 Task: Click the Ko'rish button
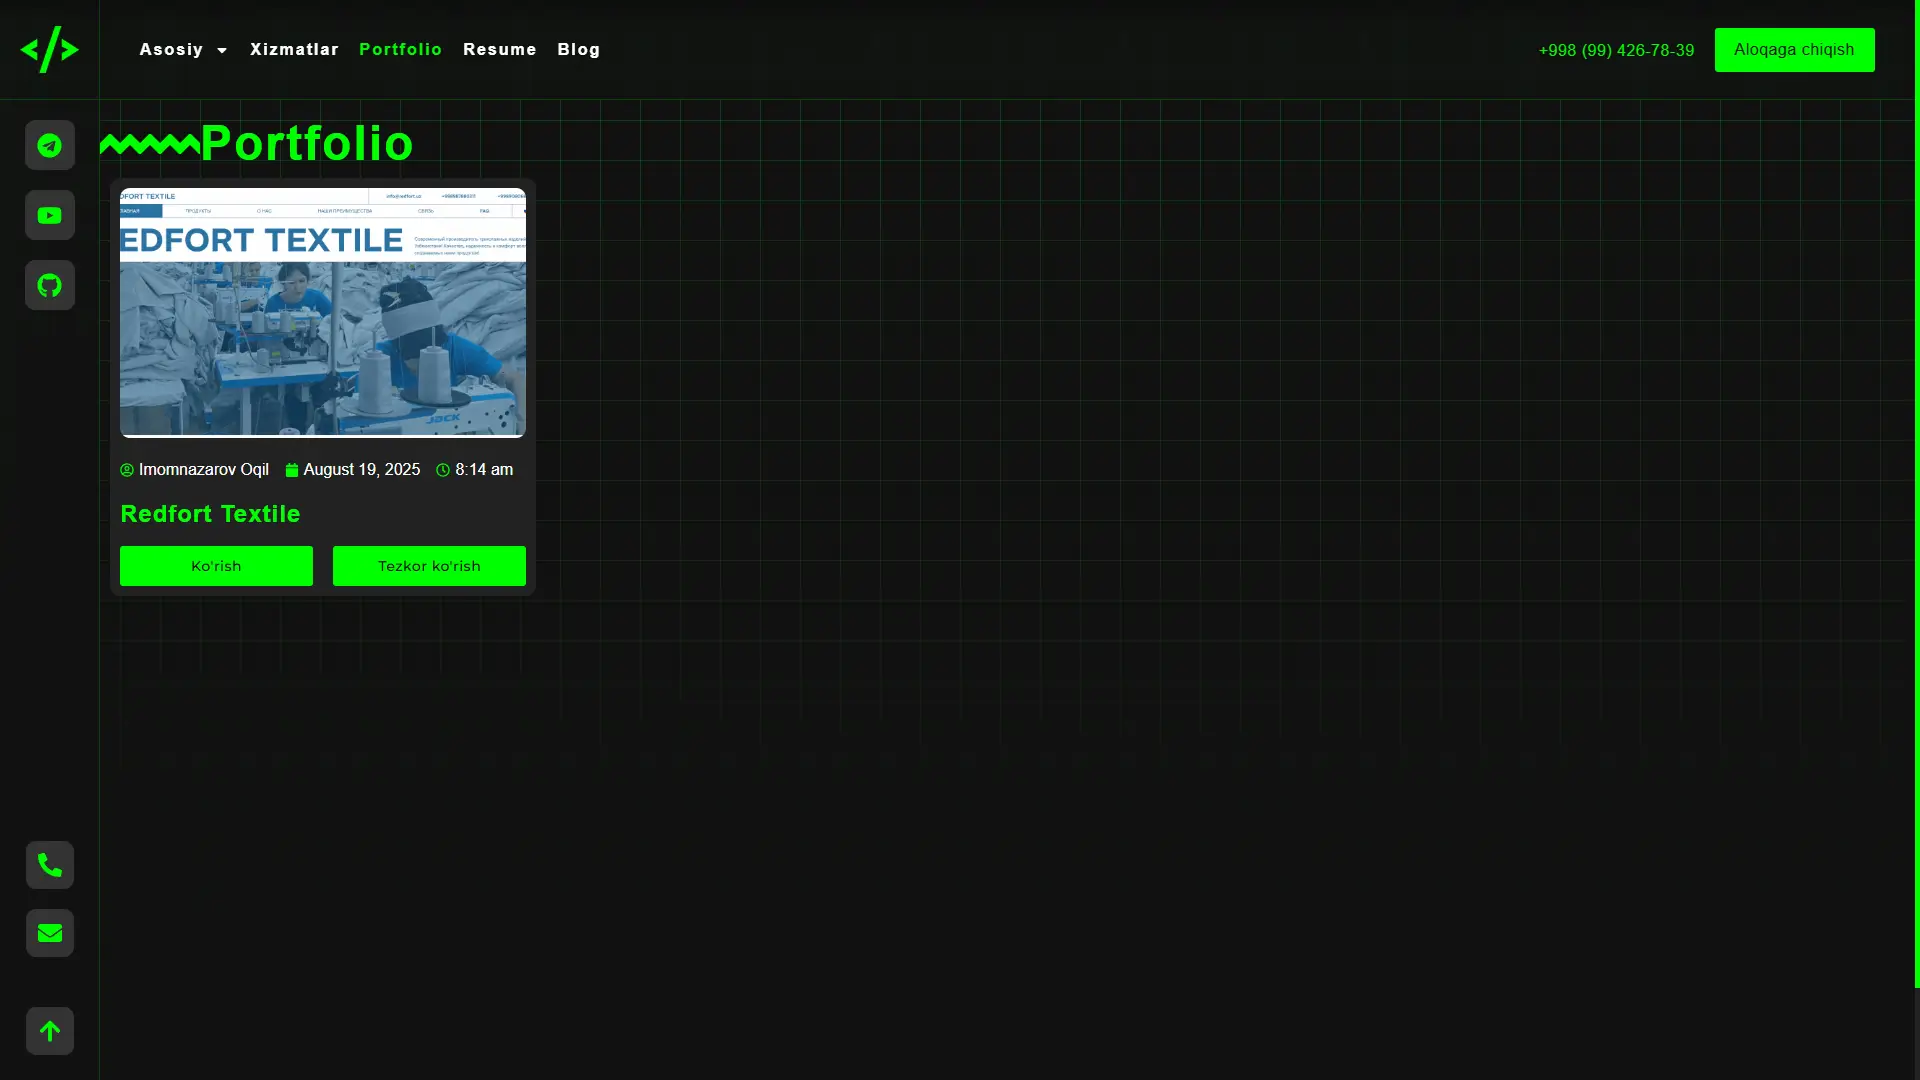point(216,565)
